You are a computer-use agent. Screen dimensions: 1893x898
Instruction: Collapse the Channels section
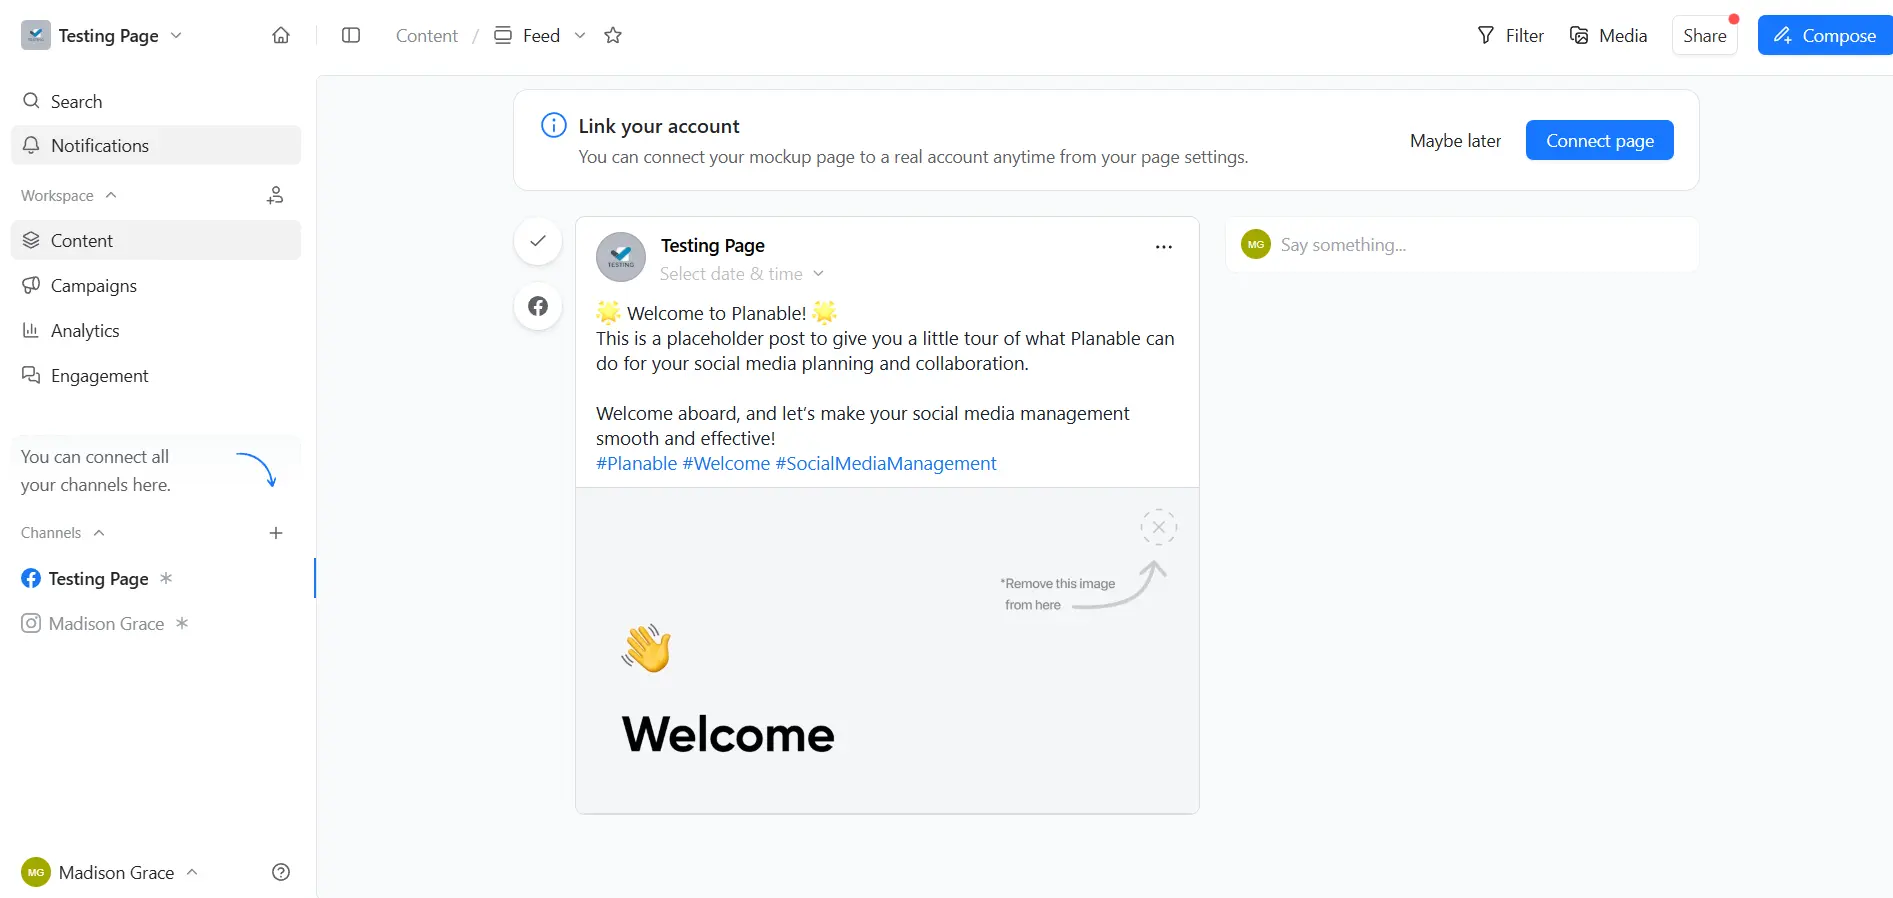[x=63, y=532]
